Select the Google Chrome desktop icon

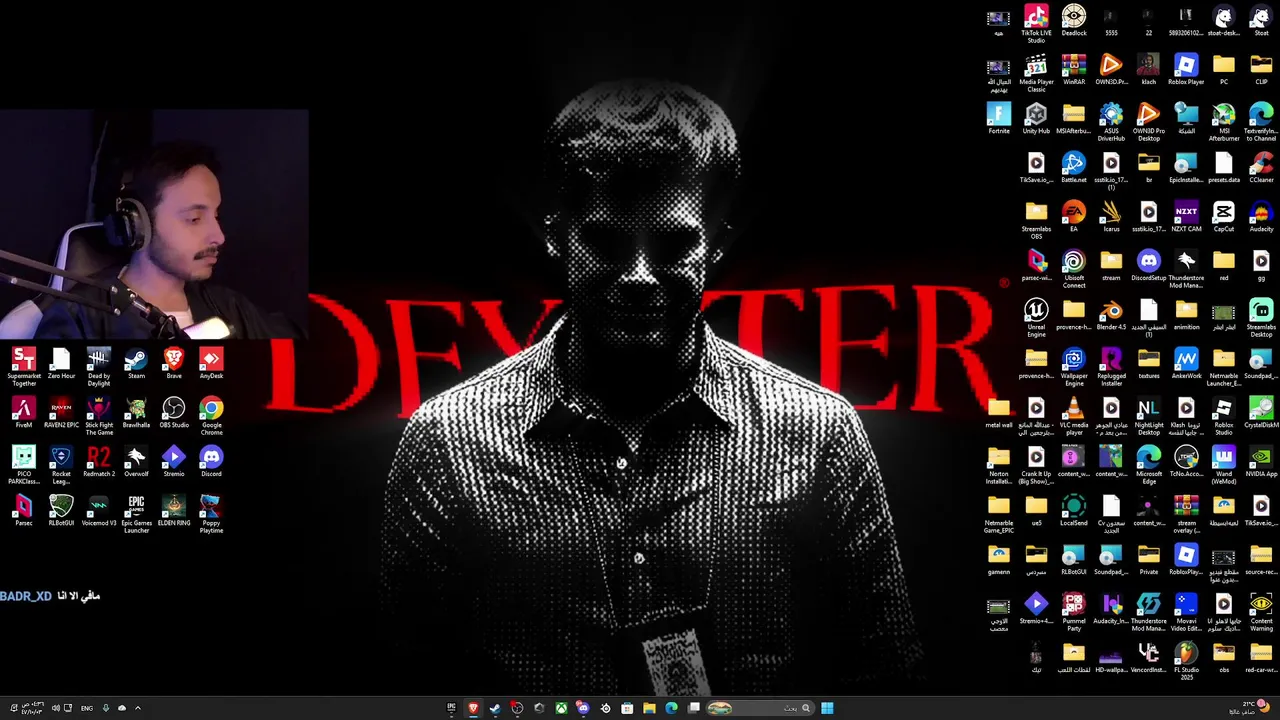(211, 416)
